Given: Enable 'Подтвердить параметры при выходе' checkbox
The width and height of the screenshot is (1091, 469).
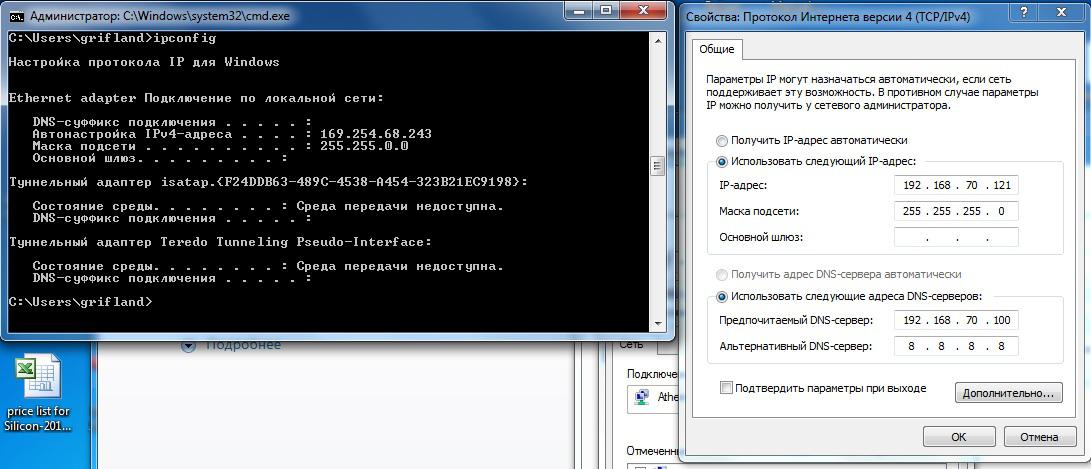Looking at the screenshot, I should point(726,388).
